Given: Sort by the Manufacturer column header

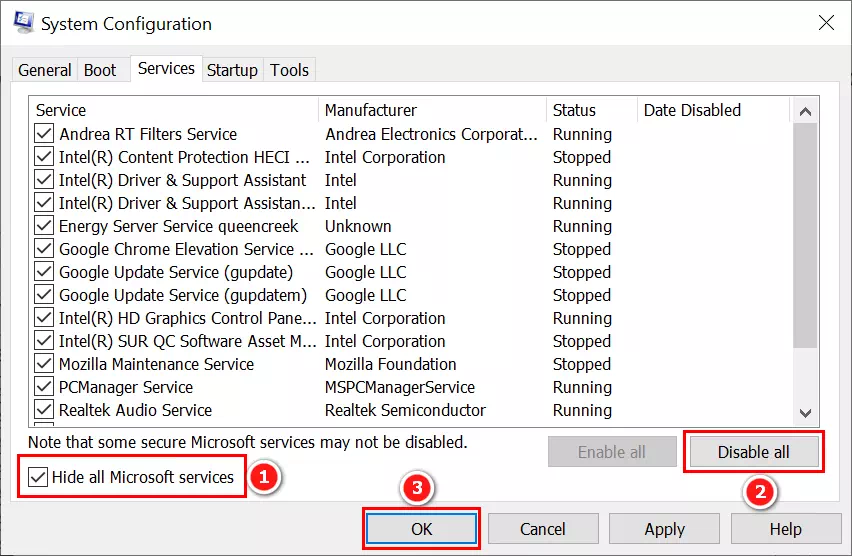Looking at the screenshot, I should (433, 110).
